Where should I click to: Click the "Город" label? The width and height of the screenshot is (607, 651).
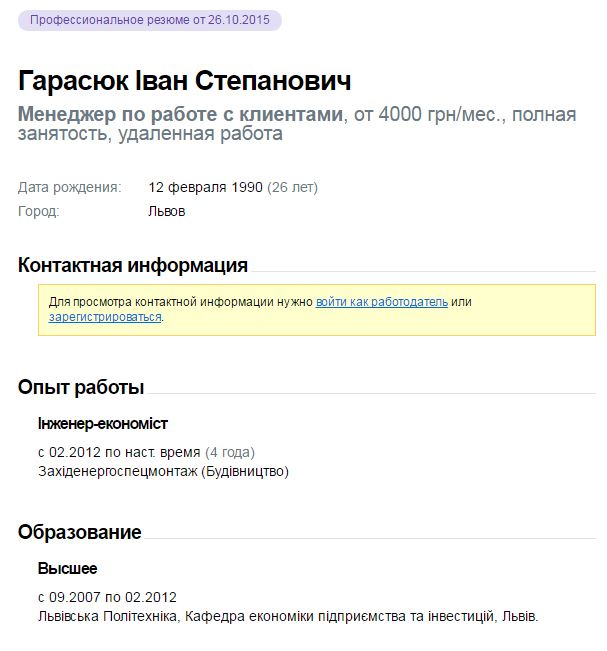tap(39, 211)
